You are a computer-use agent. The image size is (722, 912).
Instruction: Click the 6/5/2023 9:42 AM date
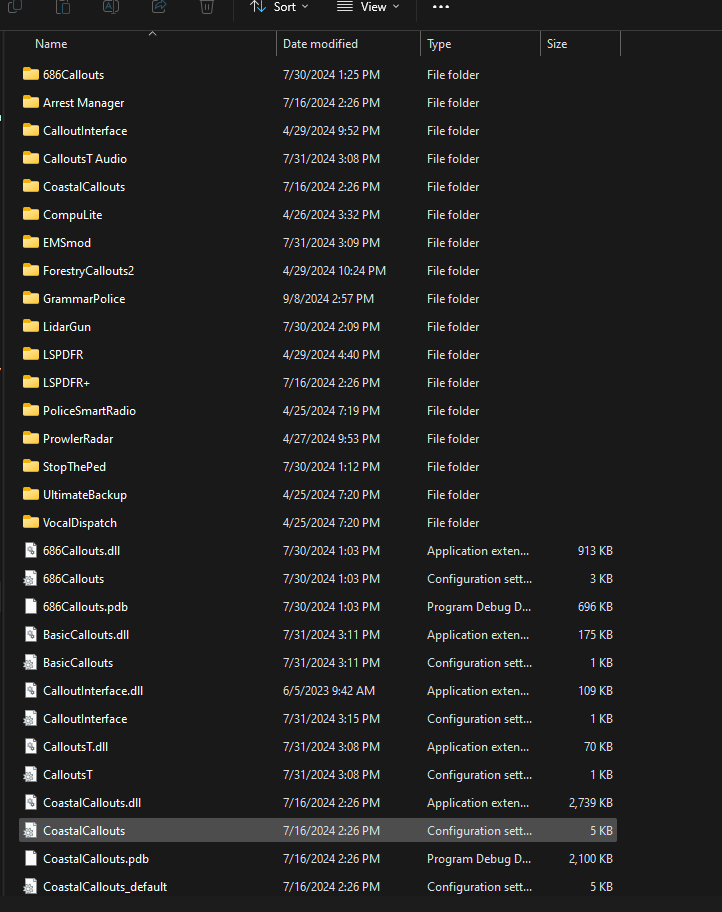click(329, 691)
